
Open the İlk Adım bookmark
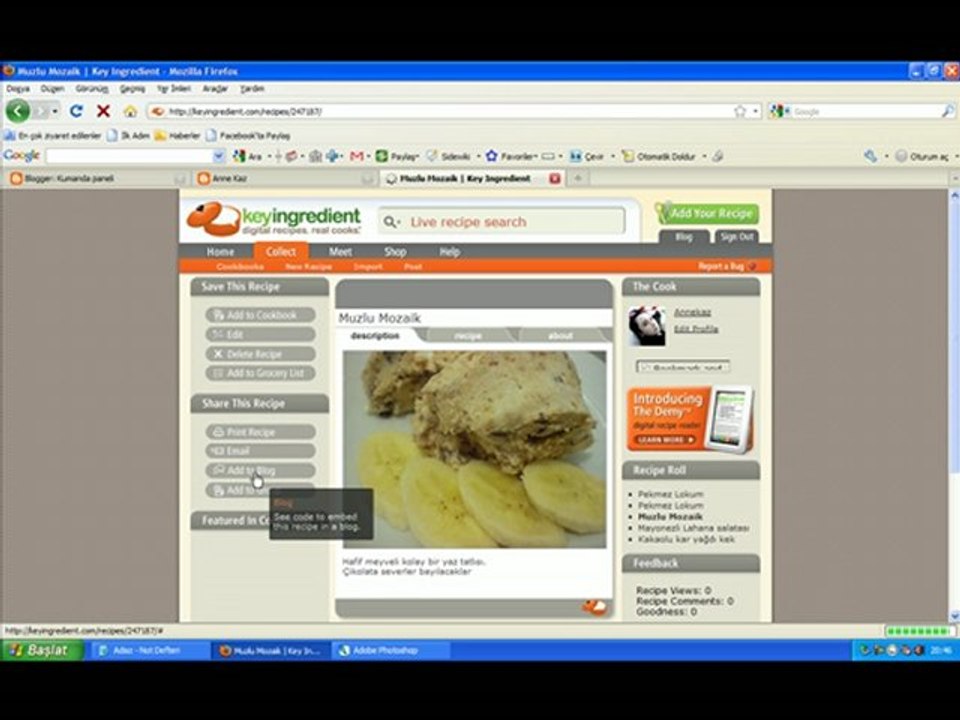coord(128,135)
